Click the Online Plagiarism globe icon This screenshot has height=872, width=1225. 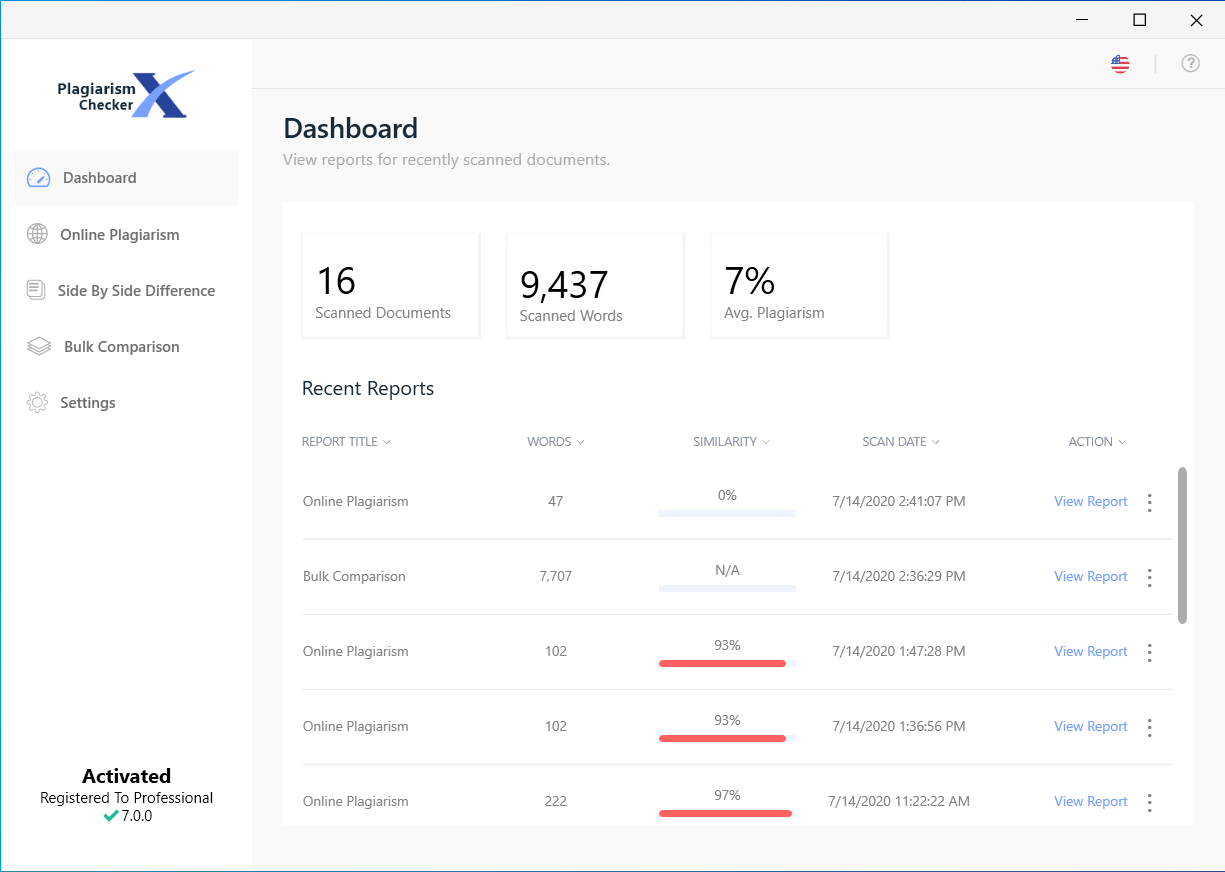point(37,234)
